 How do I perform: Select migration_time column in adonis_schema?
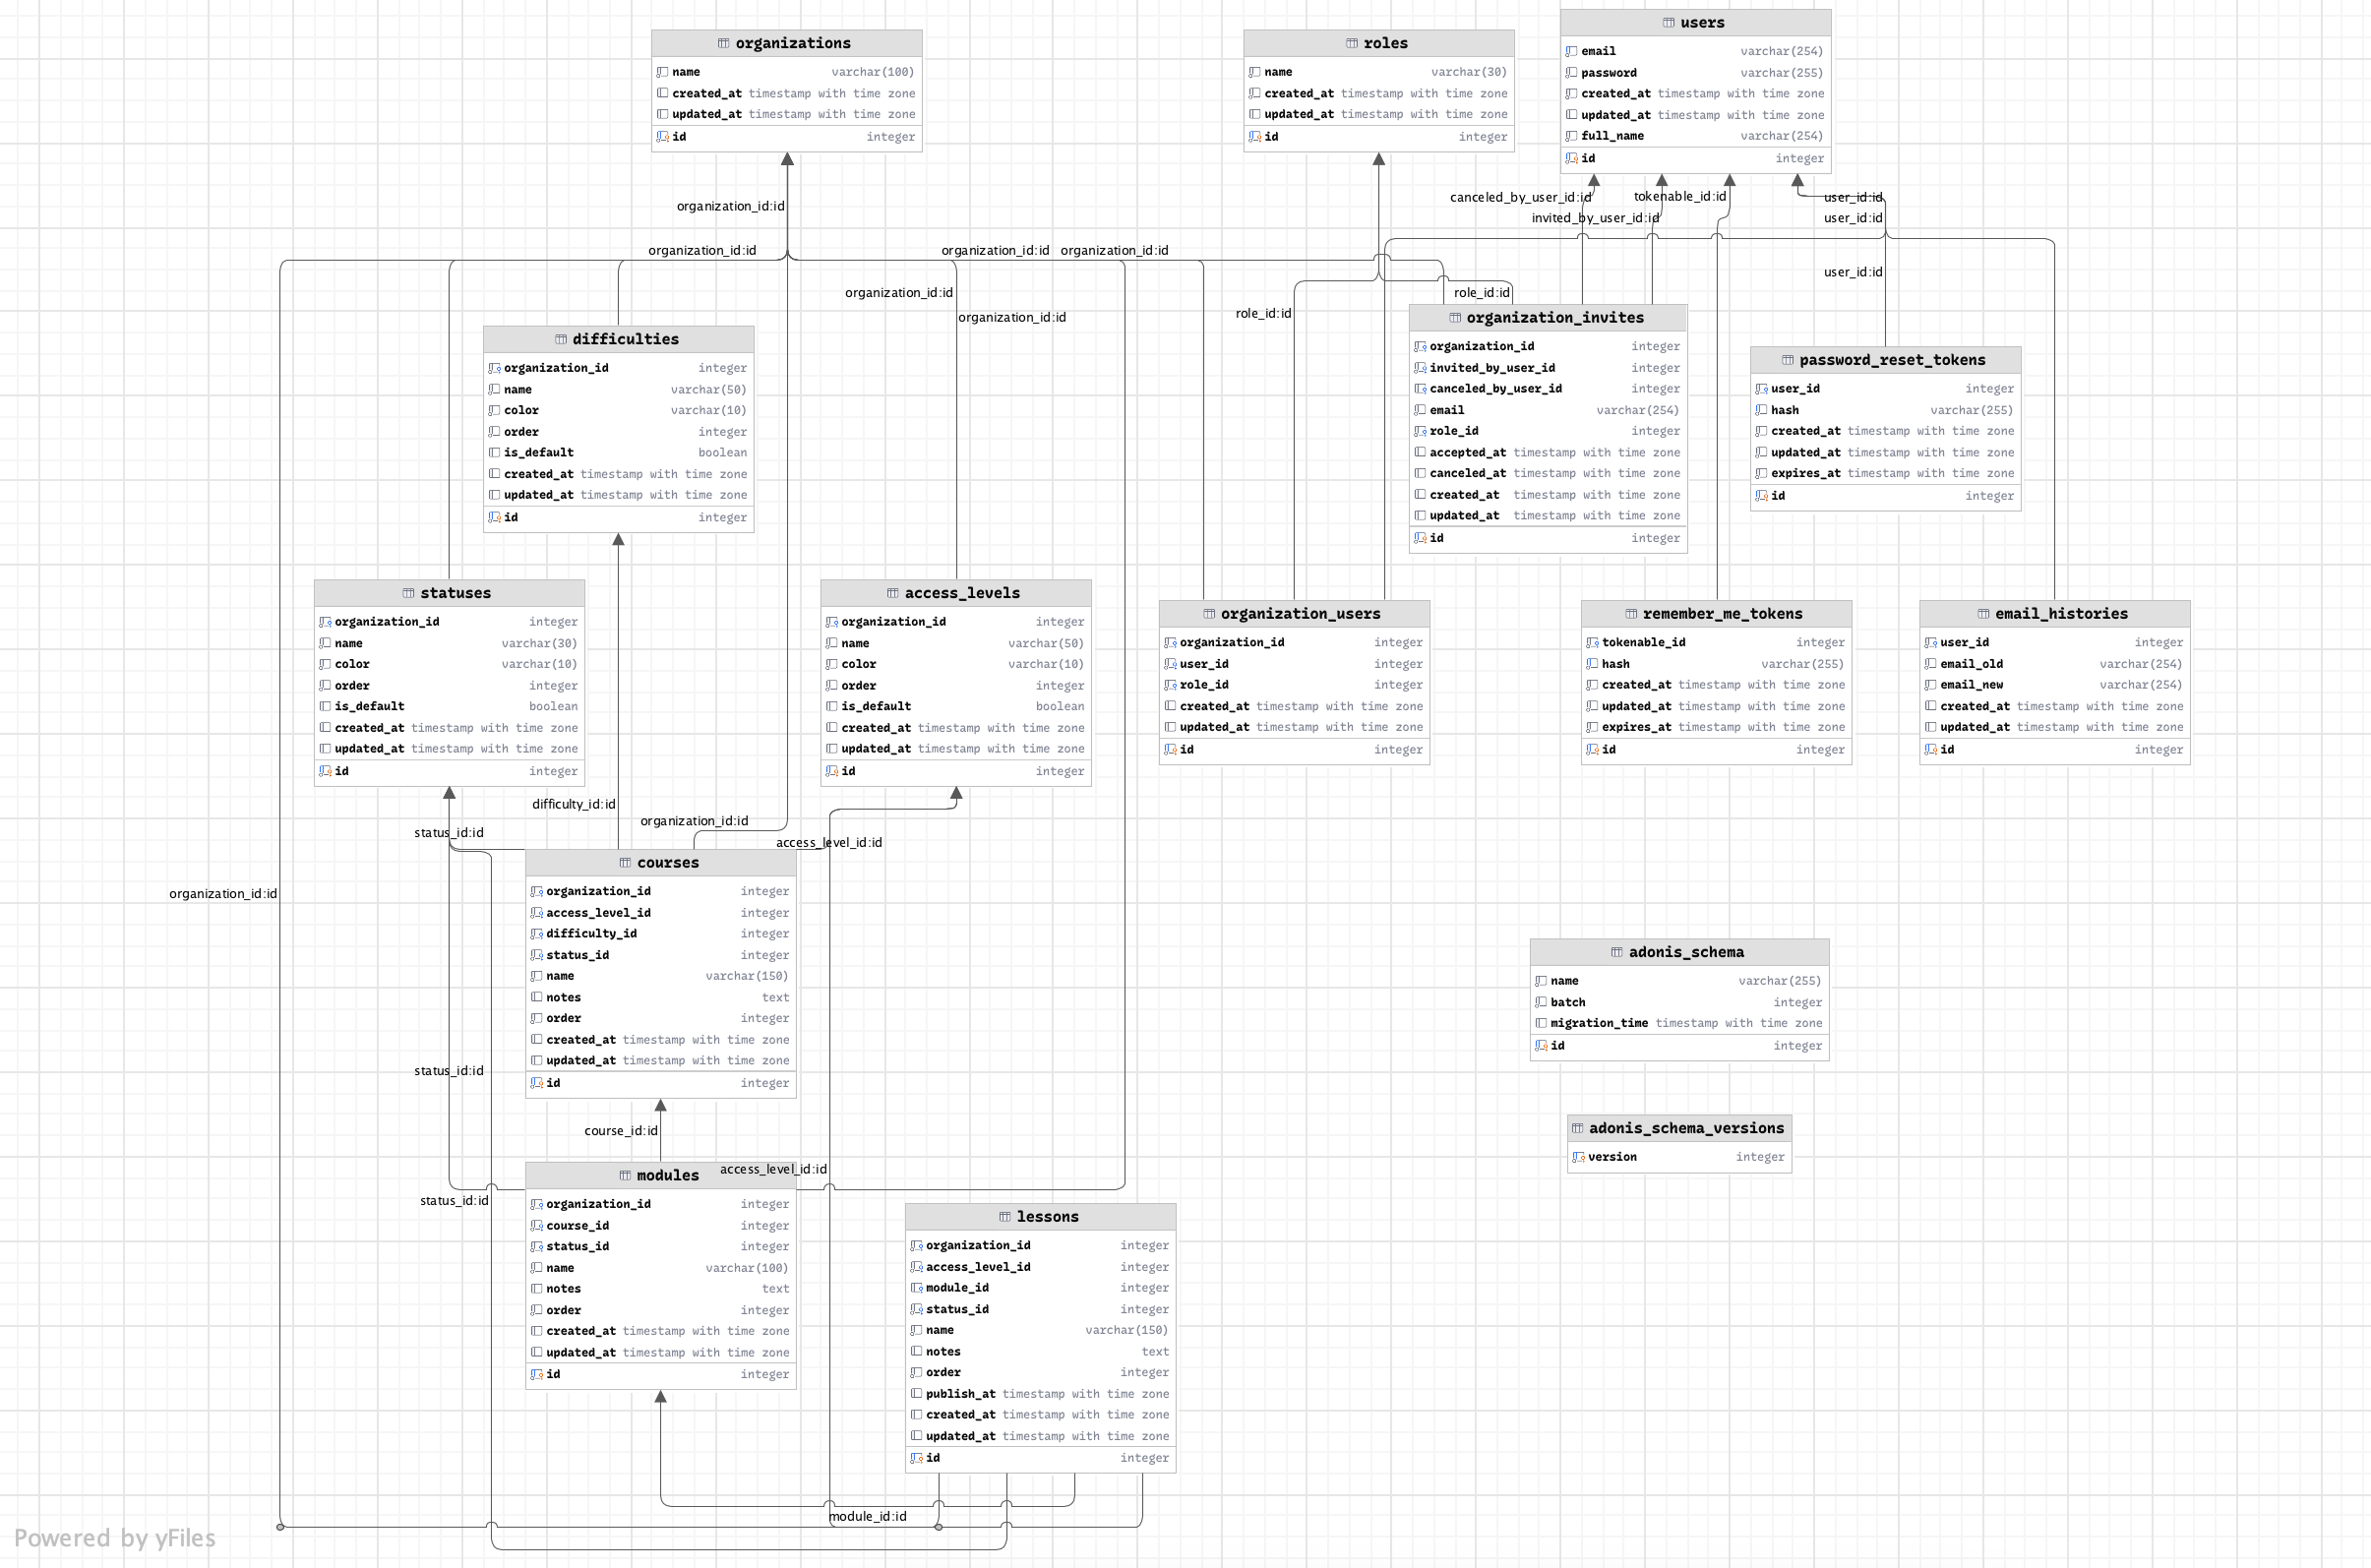pos(1680,1023)
